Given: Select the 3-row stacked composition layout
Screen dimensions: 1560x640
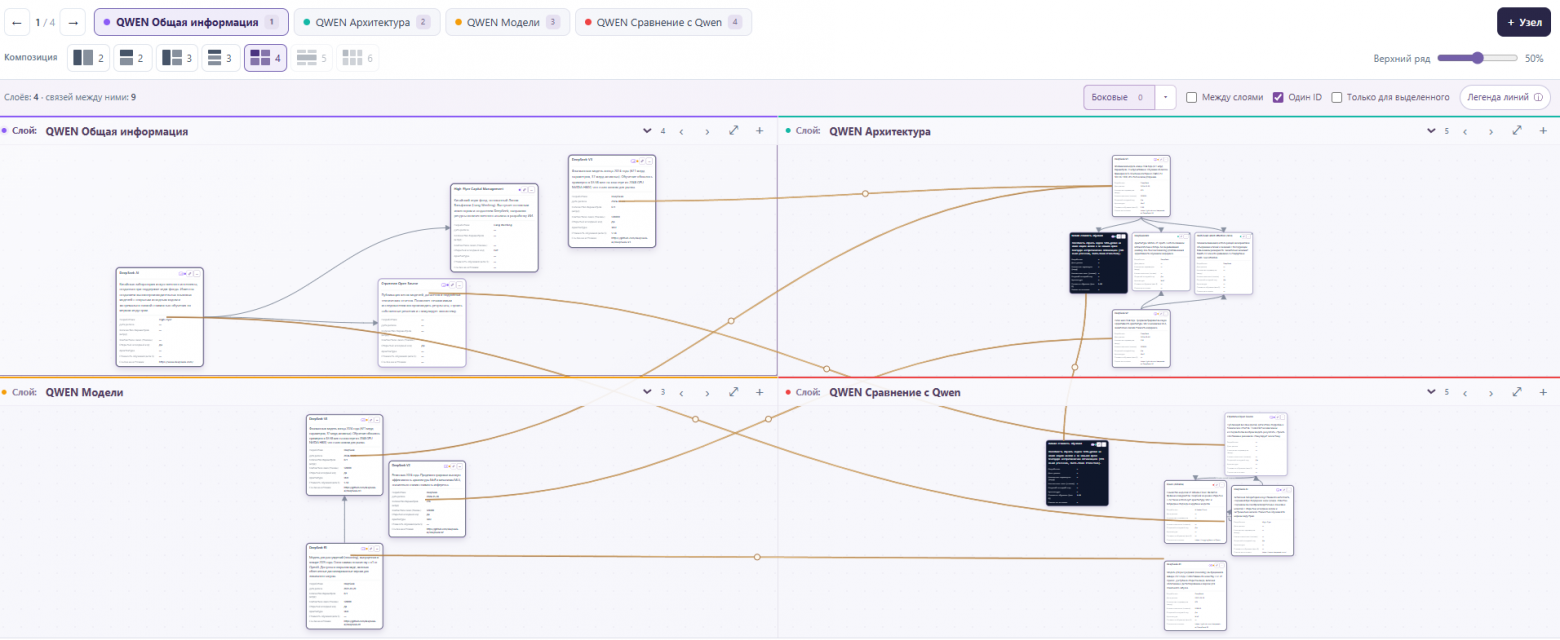Looking at the screenshot, I should point(220,58).
